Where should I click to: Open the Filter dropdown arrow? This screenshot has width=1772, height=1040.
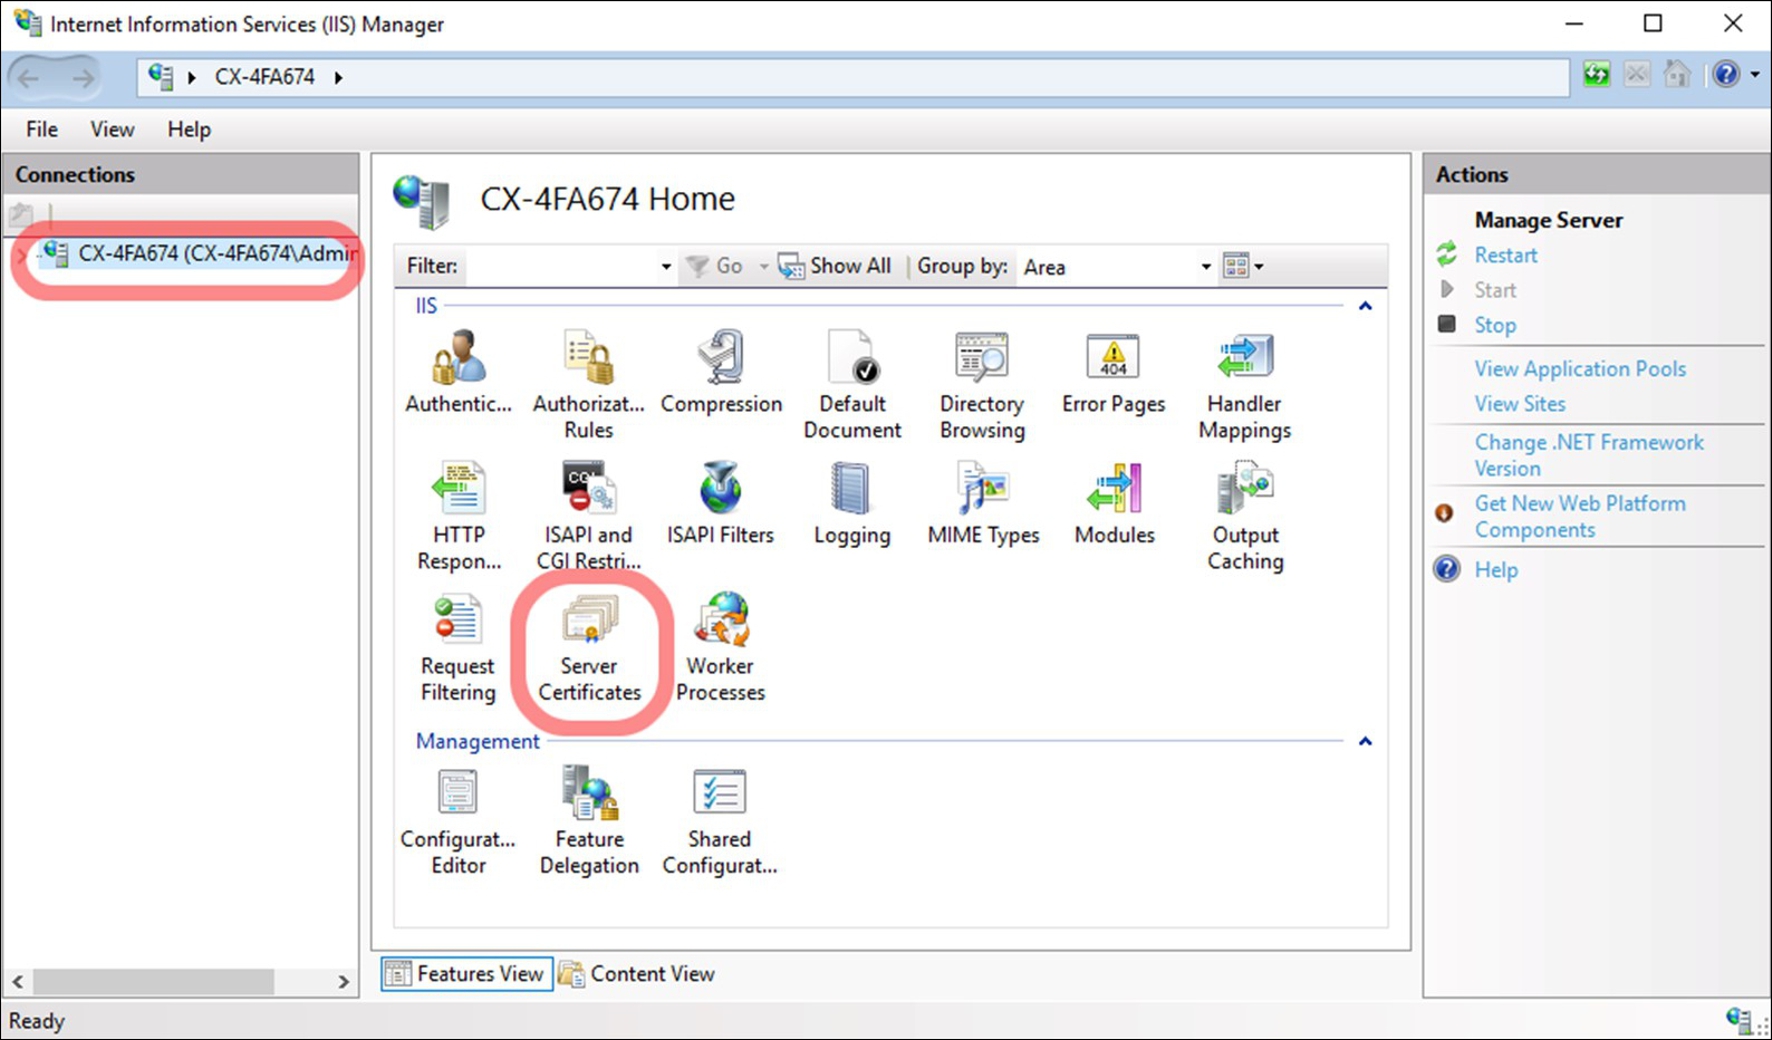[x=666, y=267]
